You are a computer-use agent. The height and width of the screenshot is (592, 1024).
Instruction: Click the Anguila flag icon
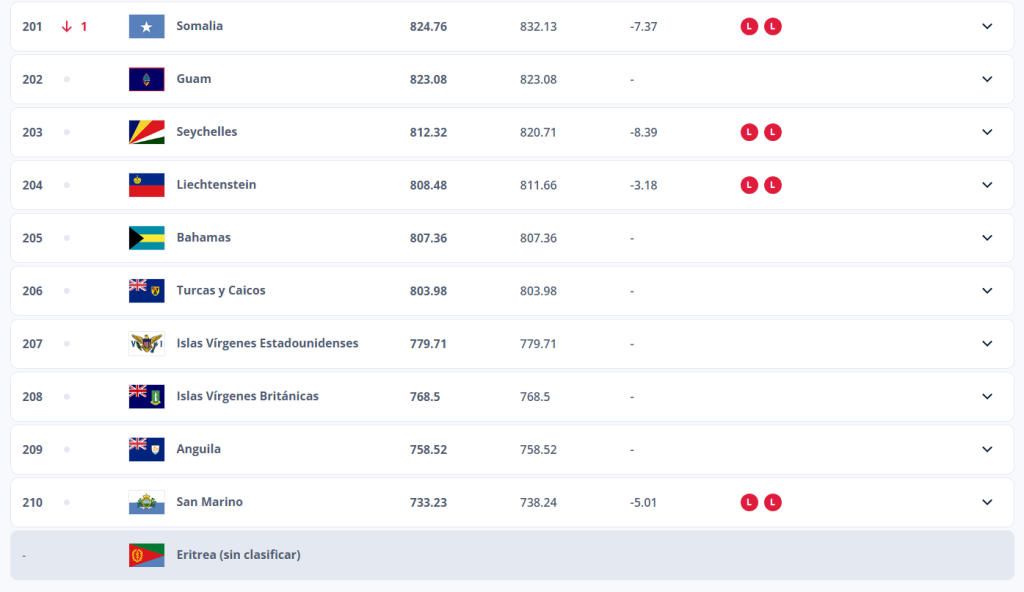point(146,450)
